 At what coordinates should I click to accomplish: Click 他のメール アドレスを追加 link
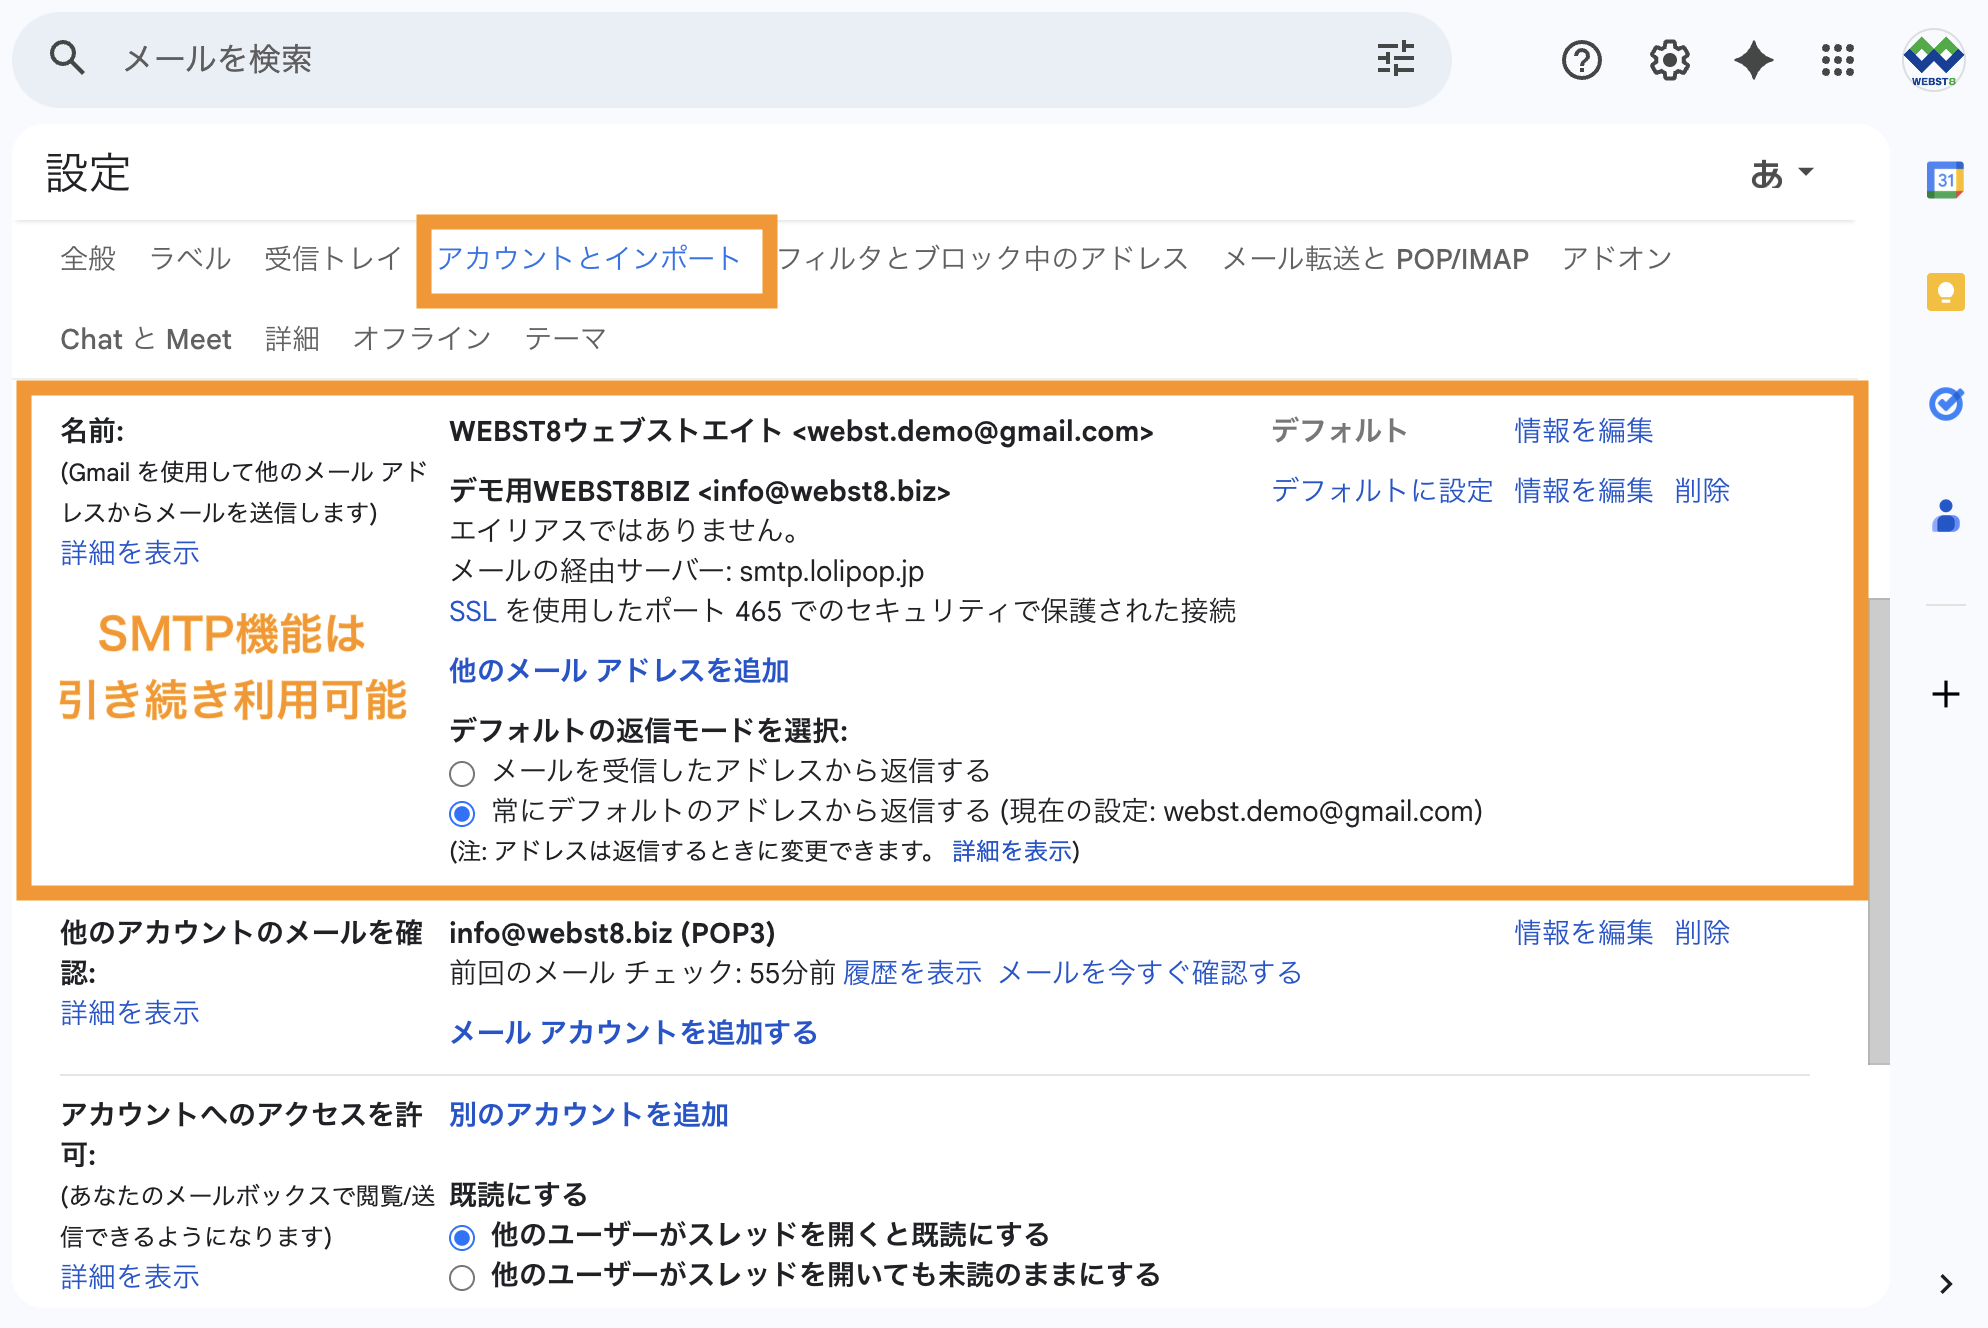tap(619, 670)
